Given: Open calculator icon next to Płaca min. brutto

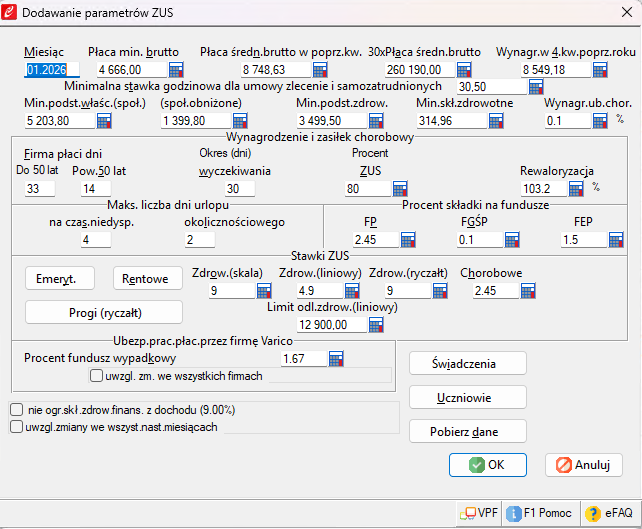Looking at the screenshot, I should (x=176, y=70).
